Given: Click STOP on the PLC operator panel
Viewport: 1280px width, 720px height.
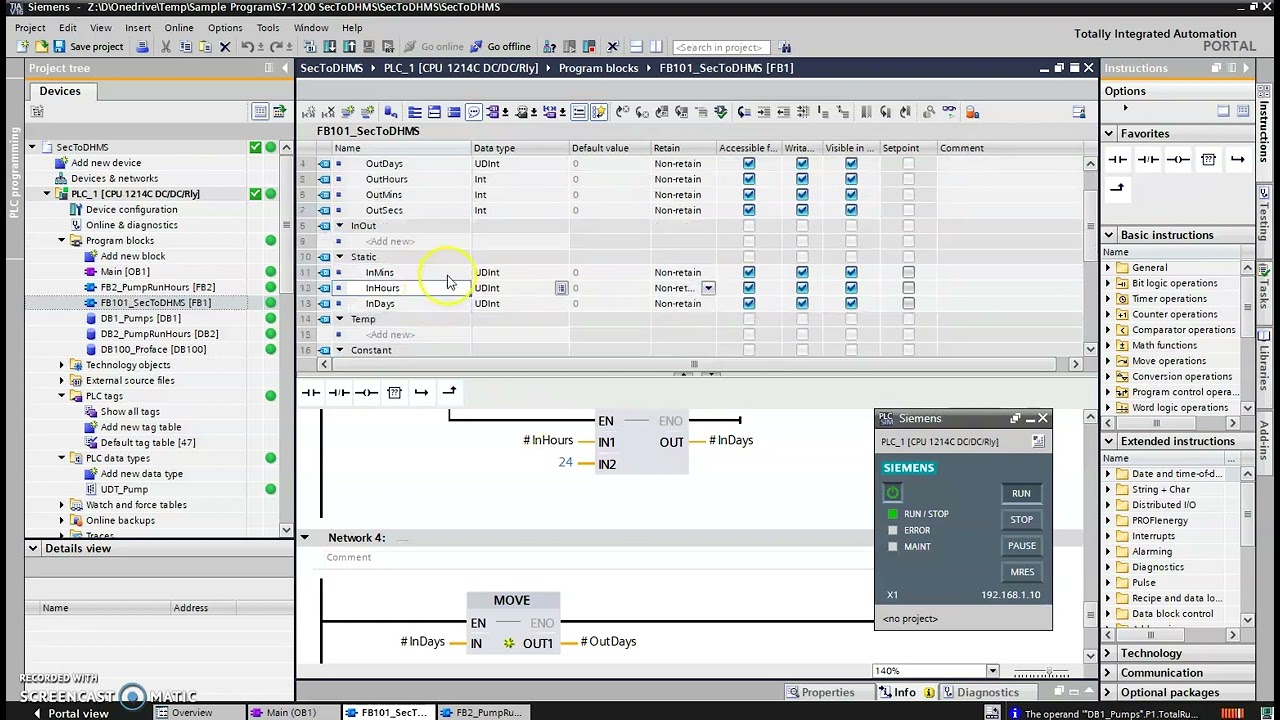Looking at the screenshot, I should (x=1021, y=519).
